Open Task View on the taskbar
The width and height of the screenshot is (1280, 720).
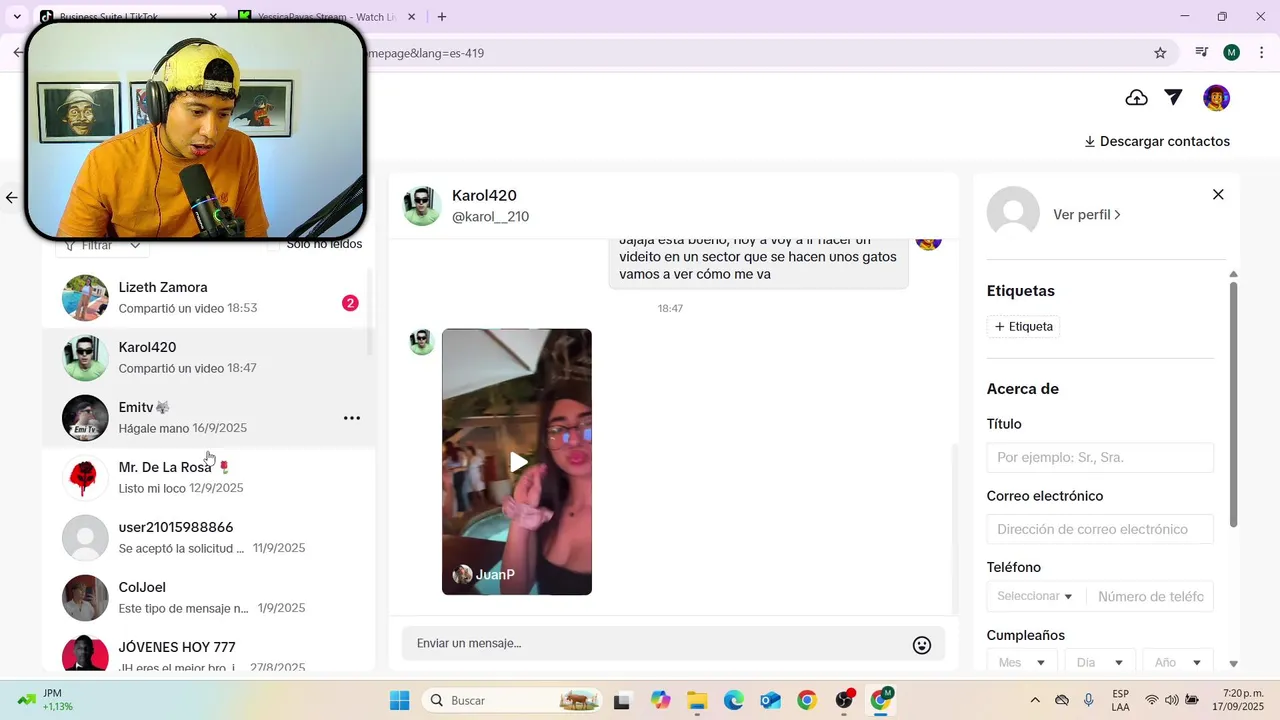point(622,700)
